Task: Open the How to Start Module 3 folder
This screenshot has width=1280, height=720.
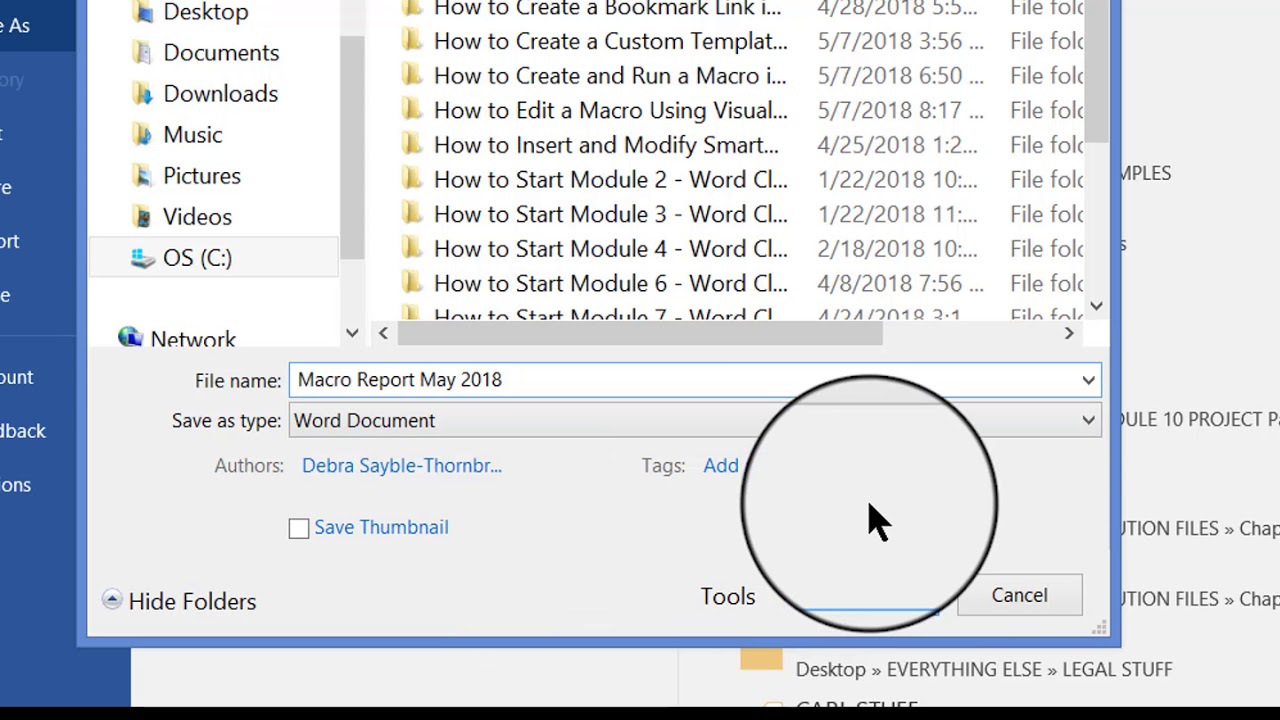Action: [610, 215]
